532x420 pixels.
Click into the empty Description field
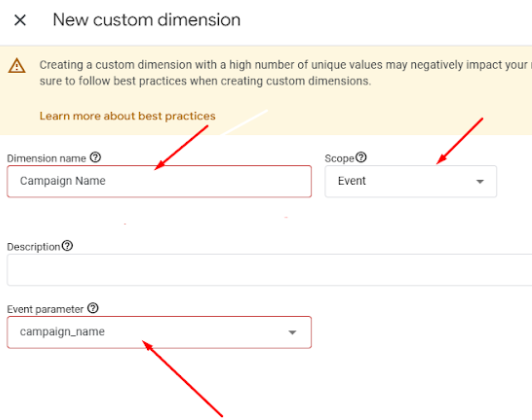click(x=269, y=270)
